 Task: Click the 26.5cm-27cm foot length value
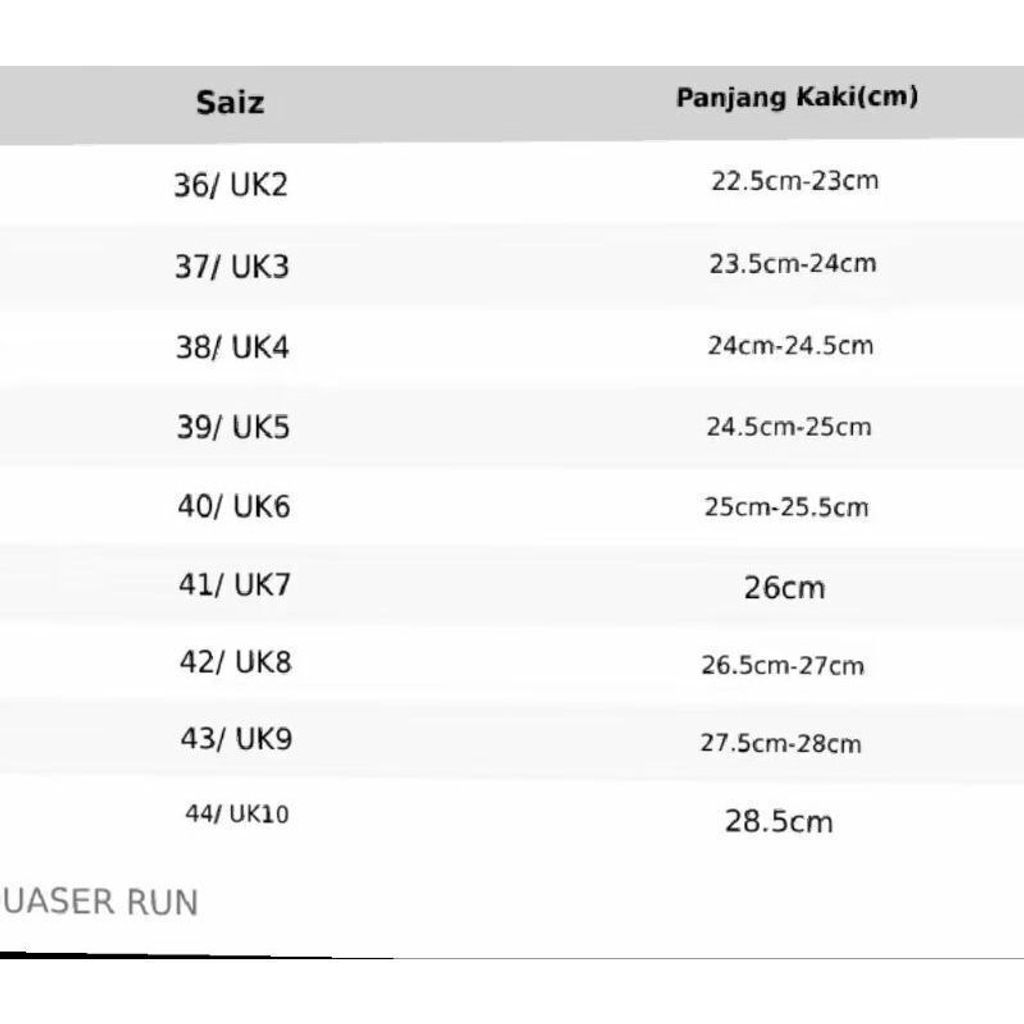782,666
